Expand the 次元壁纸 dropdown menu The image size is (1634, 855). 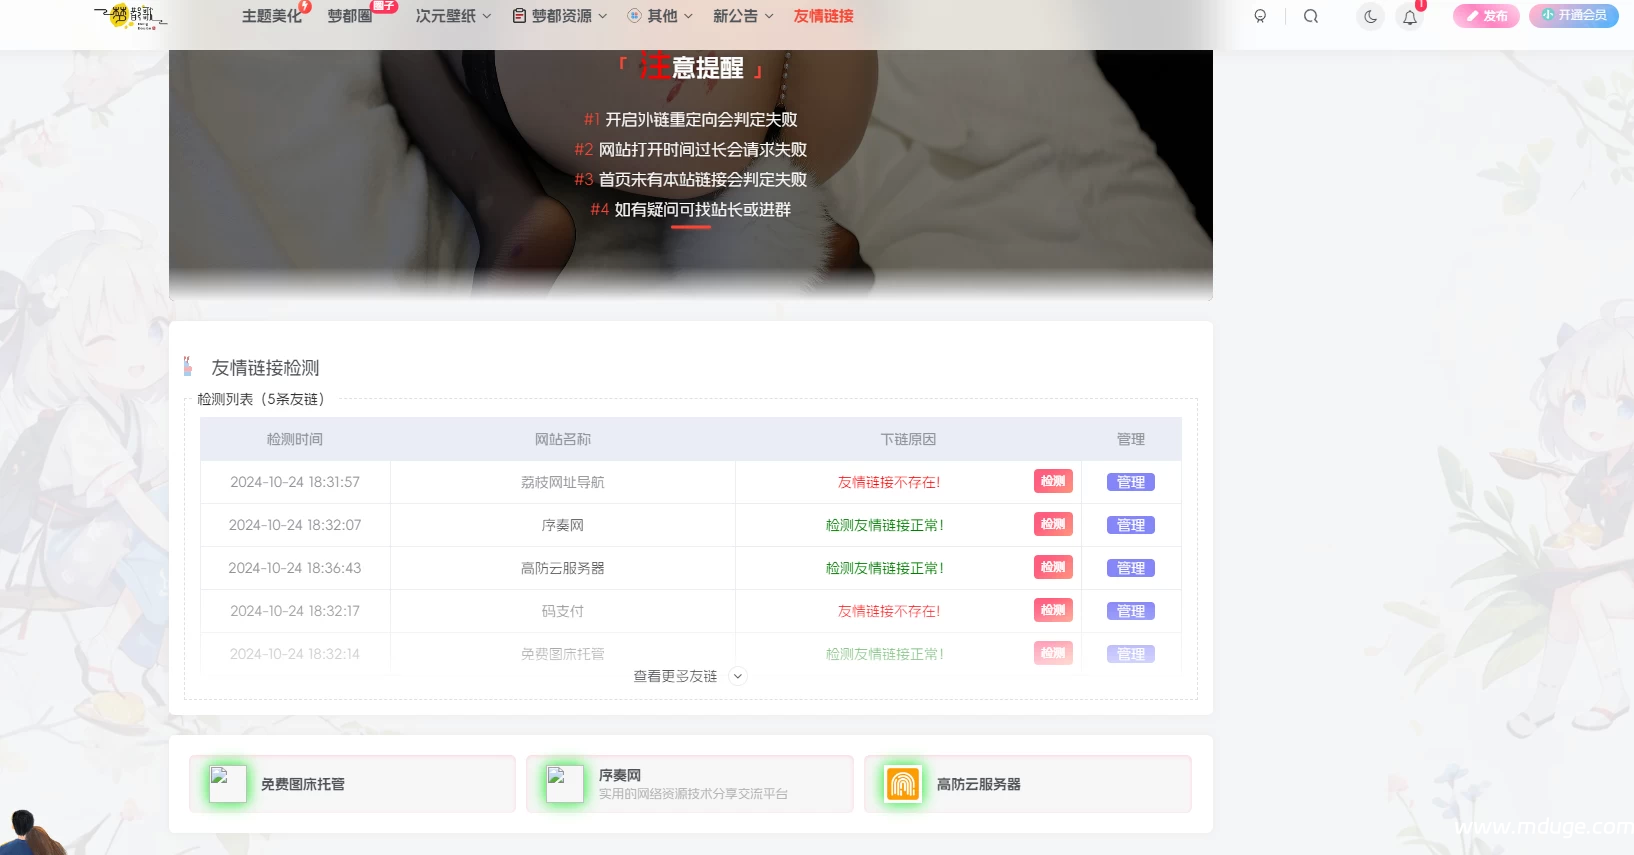tap(453, 16)
